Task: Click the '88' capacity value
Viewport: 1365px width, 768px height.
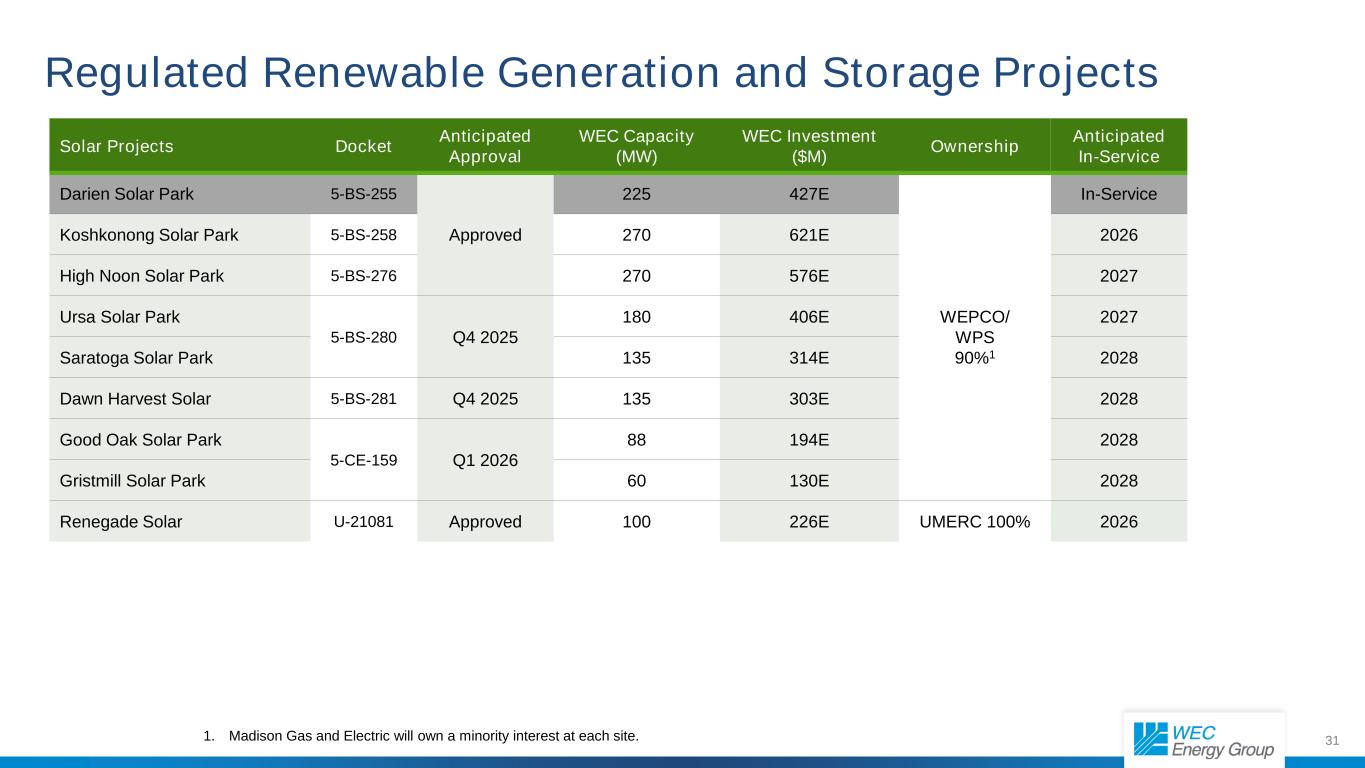Action: pyautogui.click(x=636, y=440)
